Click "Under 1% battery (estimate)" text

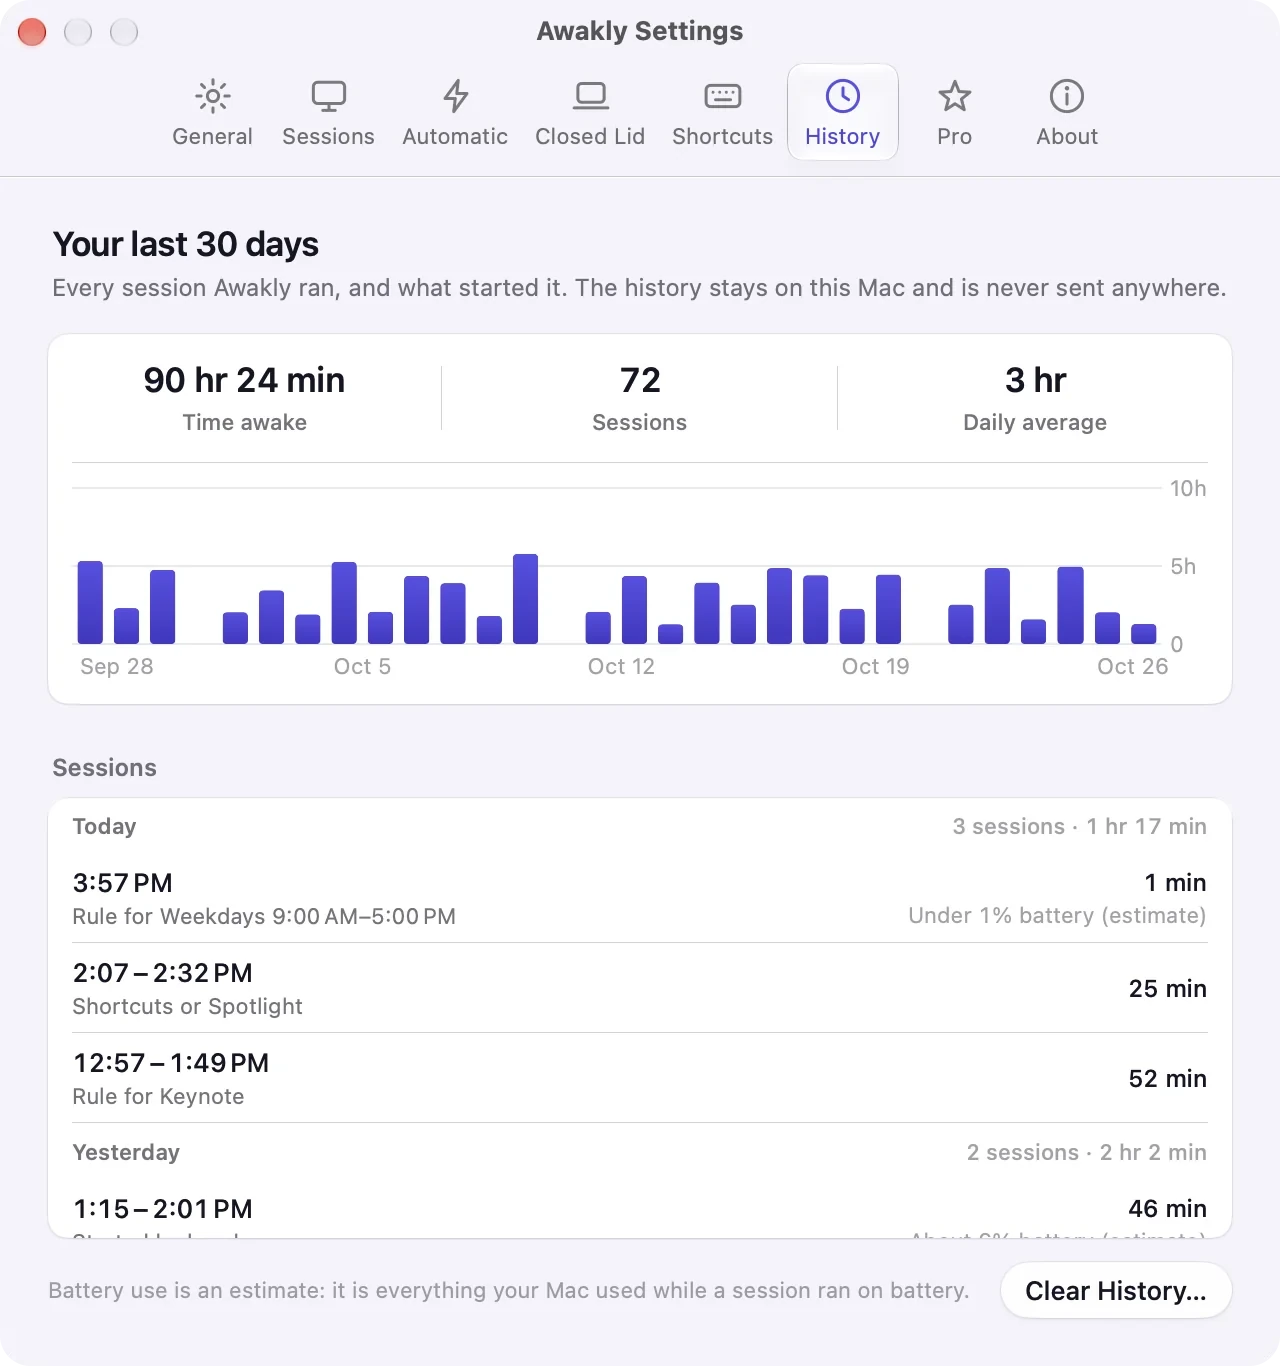coord(1057,916)
